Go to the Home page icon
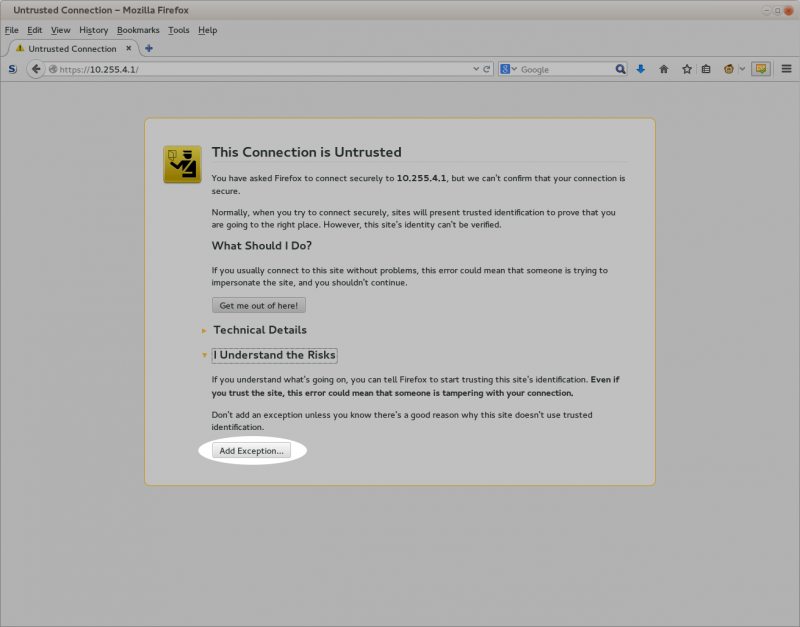 coord(663,69)
